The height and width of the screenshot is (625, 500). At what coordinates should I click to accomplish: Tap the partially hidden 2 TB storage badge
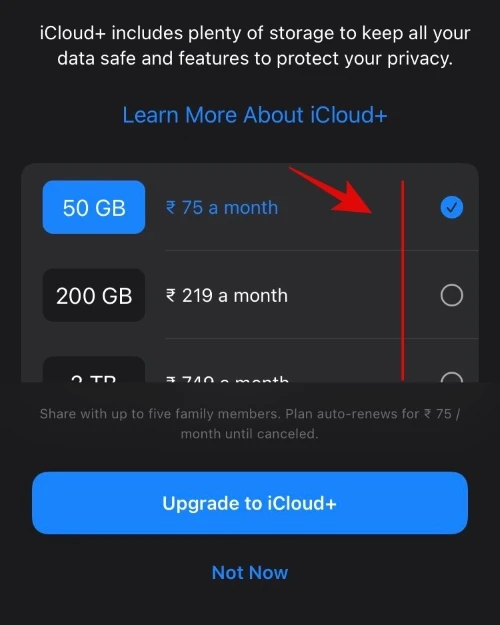94,370
